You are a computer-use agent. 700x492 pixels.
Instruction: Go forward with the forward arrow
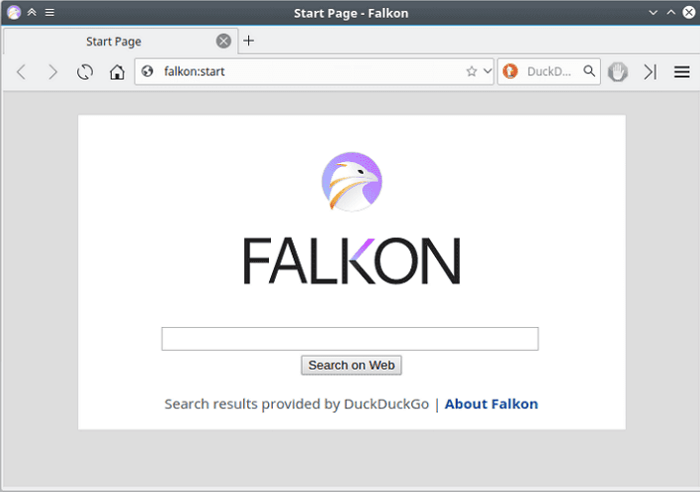click(x=53, y=71)
